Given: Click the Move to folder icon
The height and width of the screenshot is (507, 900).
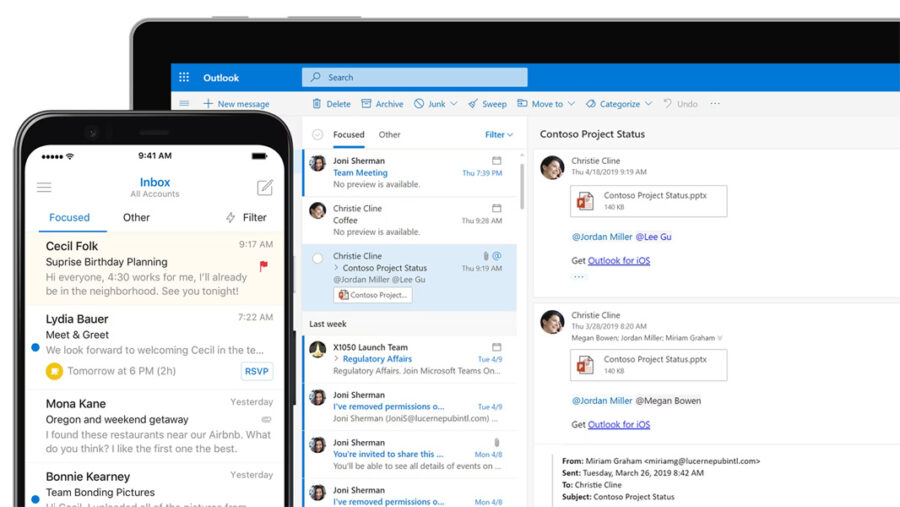Looking at the screenshot, I should [x=522, y=103].
